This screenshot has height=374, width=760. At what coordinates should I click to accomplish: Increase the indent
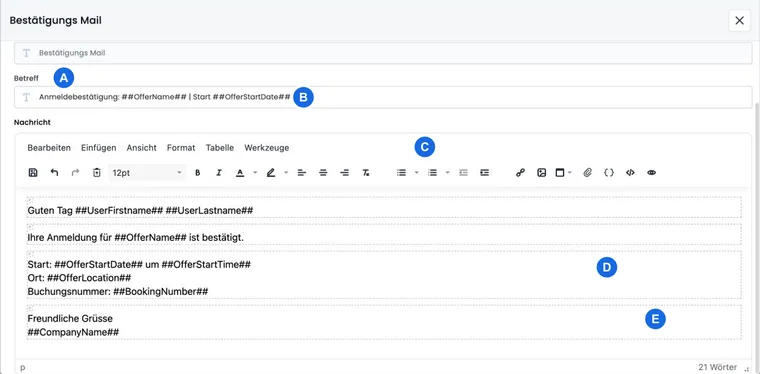coord(485,172)
